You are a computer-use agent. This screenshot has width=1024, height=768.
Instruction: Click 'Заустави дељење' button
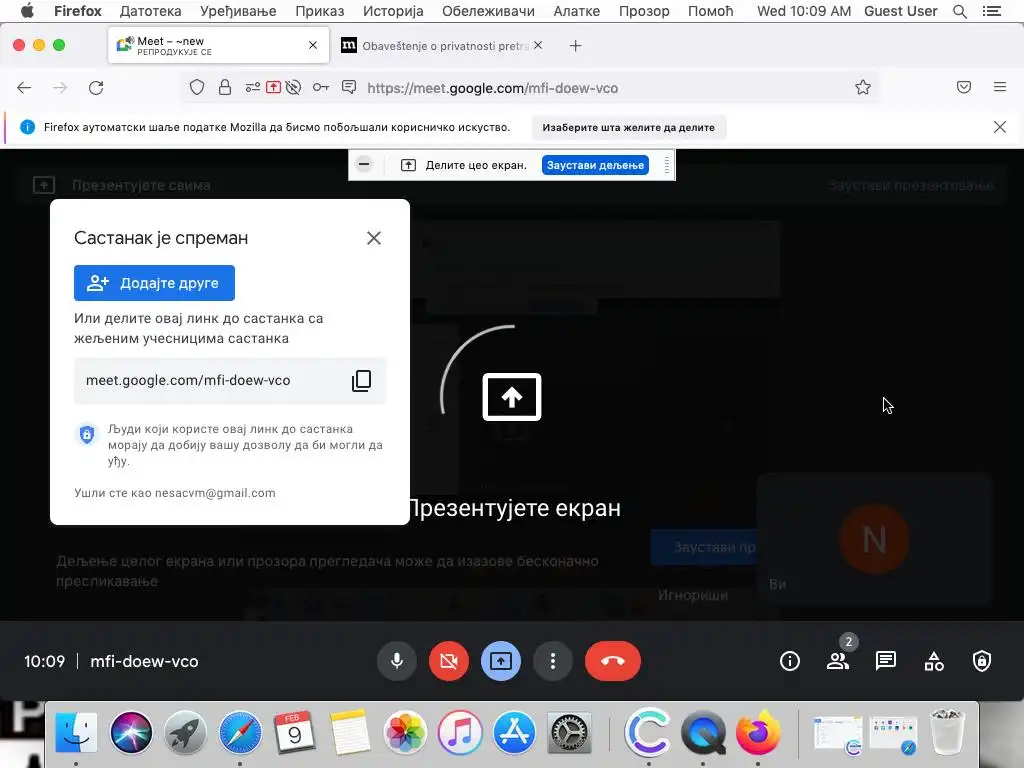tap(595, 165)
